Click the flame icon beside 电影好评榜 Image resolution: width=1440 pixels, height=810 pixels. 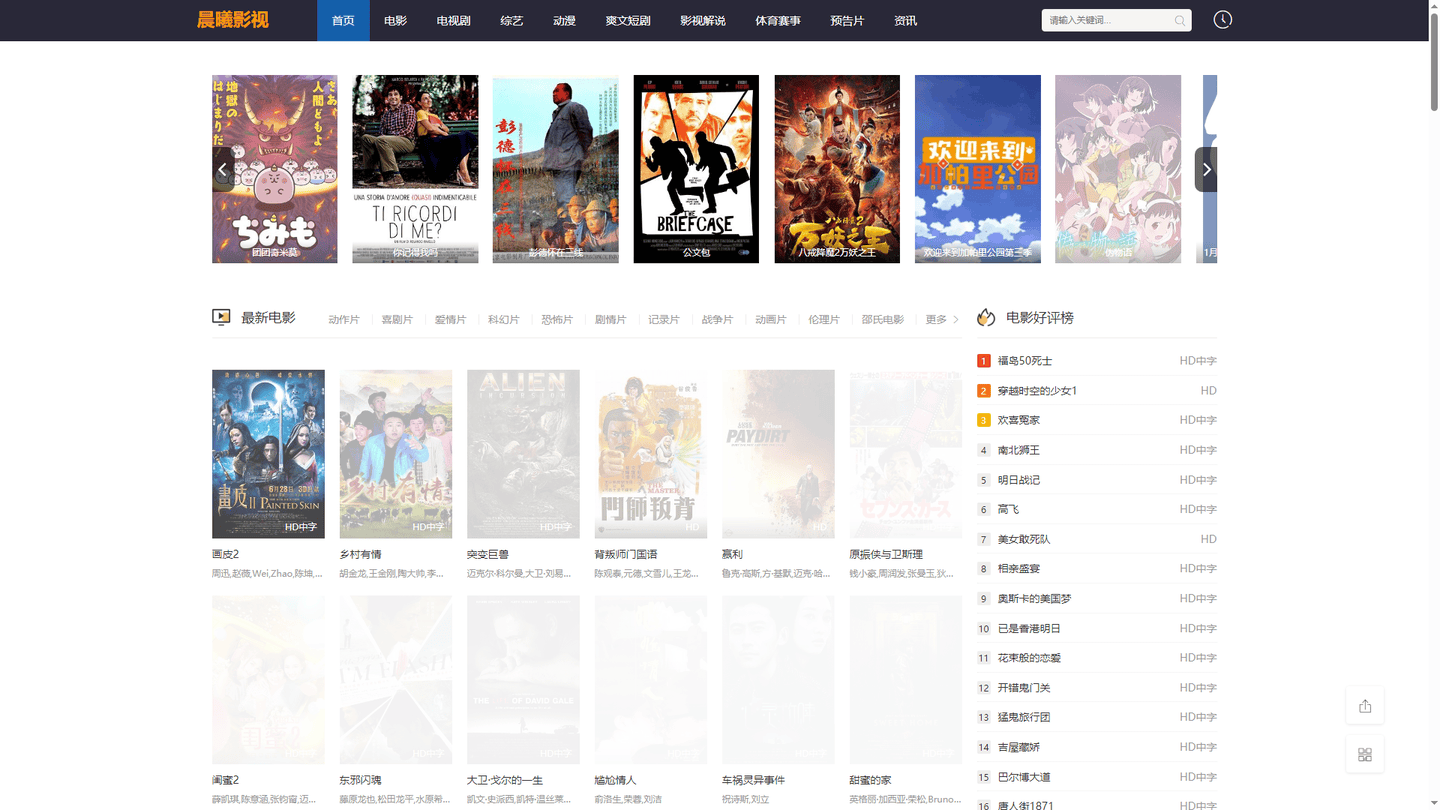click(x=986, y=318)
